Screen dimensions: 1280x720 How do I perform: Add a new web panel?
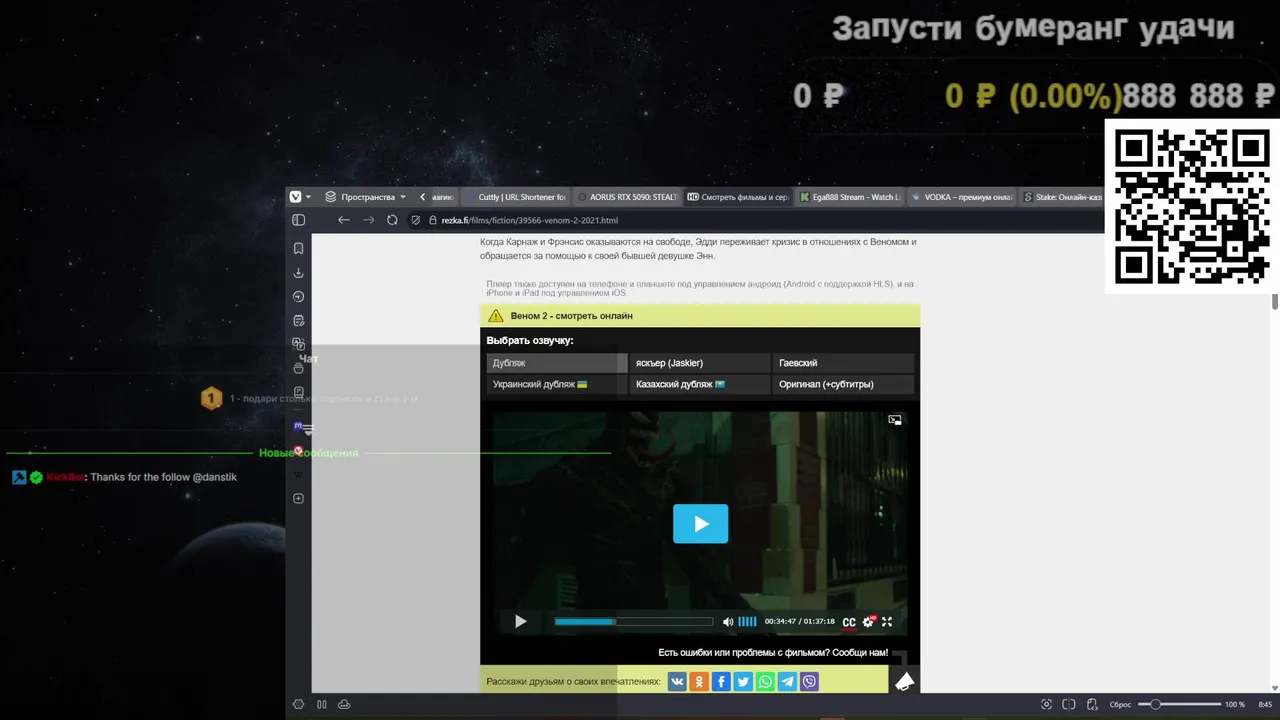point(298,498)
